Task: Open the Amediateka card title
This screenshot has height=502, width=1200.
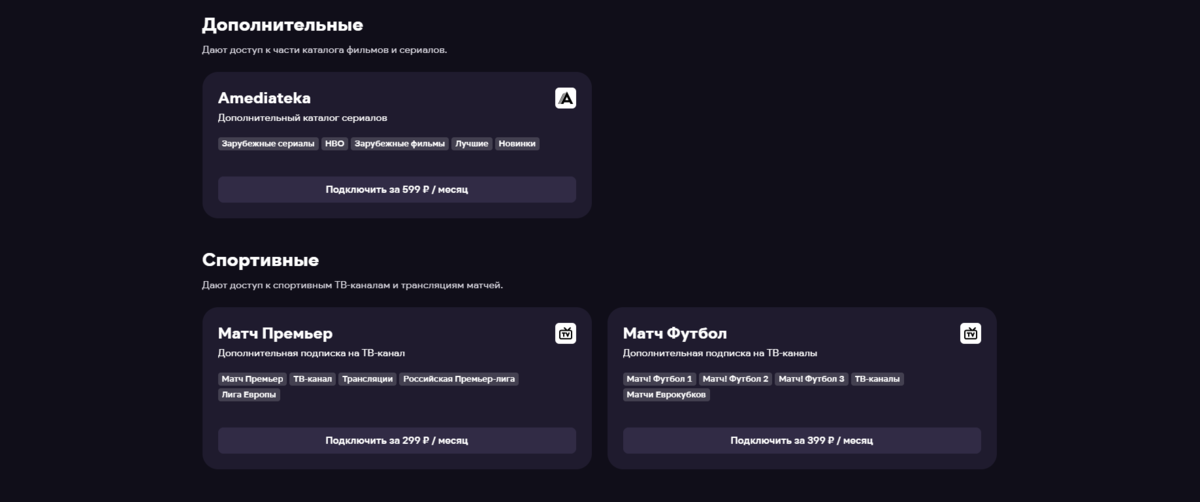Action: 264,98
